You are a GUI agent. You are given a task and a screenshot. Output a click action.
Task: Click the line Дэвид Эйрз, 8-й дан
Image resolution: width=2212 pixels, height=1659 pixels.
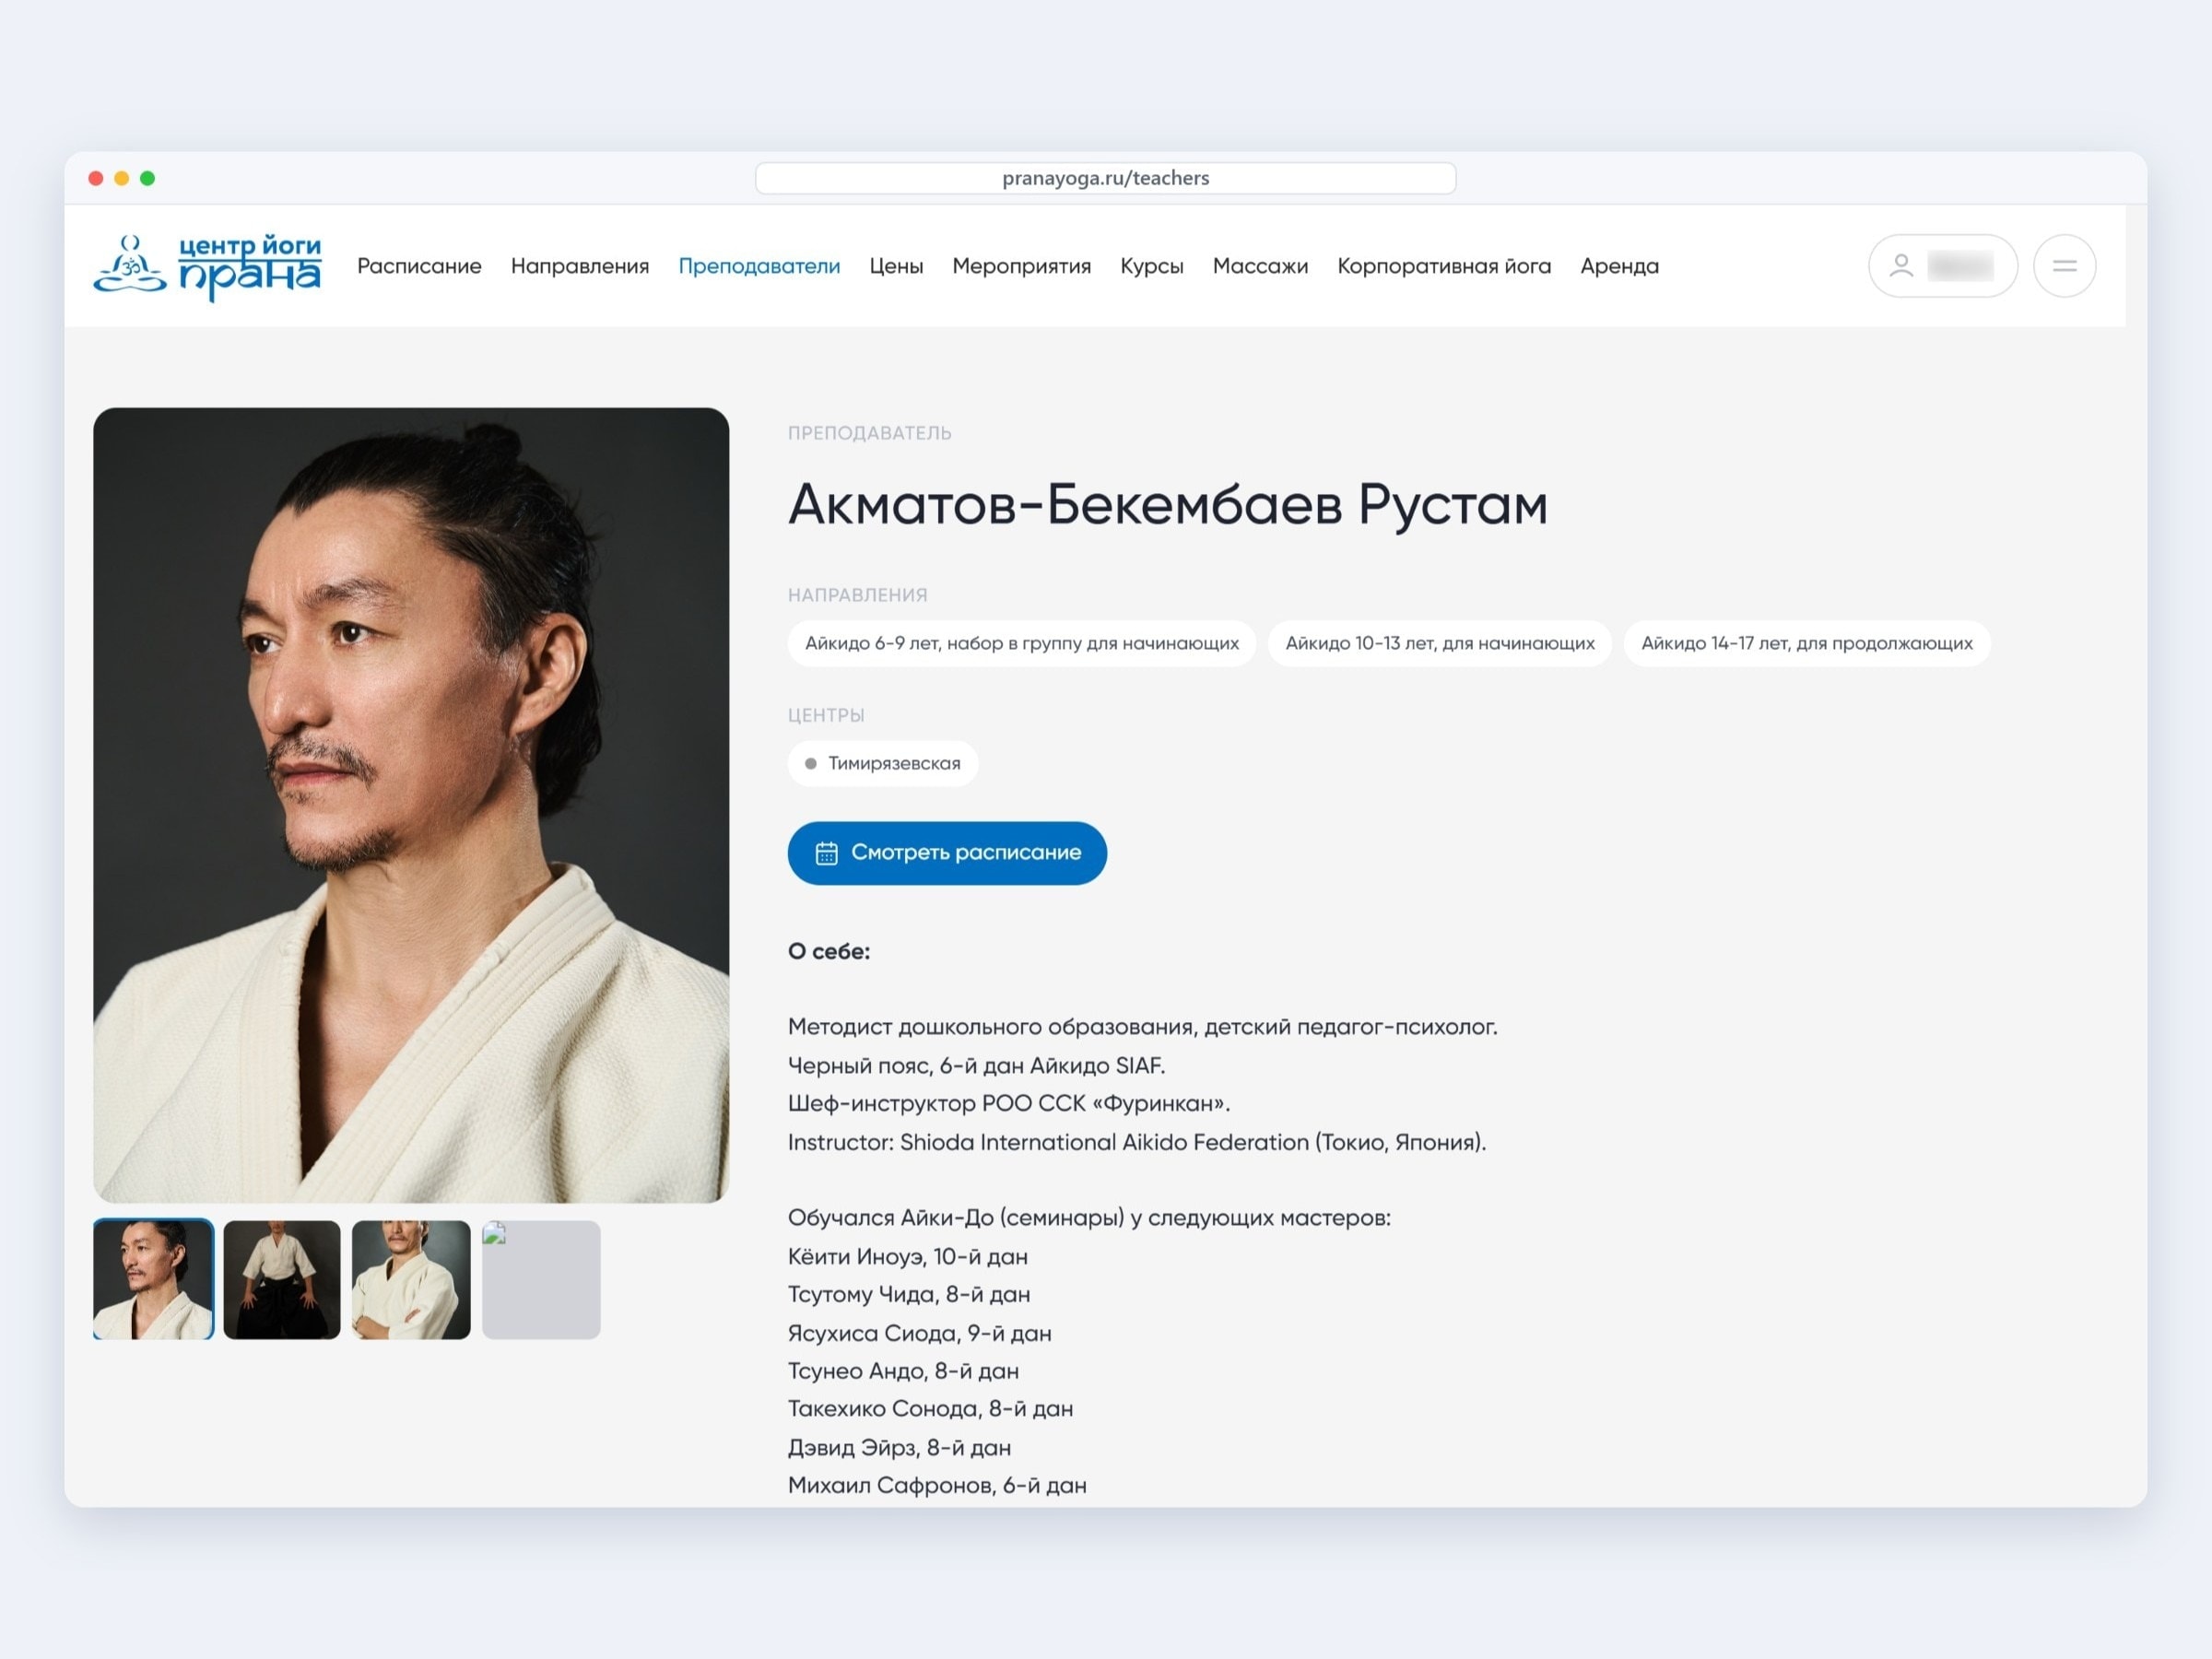pos(899,1447)
